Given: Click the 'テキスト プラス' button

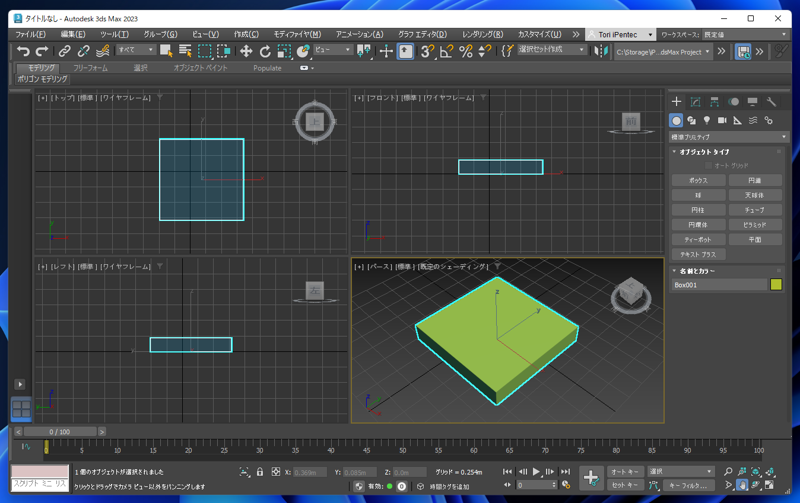Looking at the screenshot, I should 698,254.
